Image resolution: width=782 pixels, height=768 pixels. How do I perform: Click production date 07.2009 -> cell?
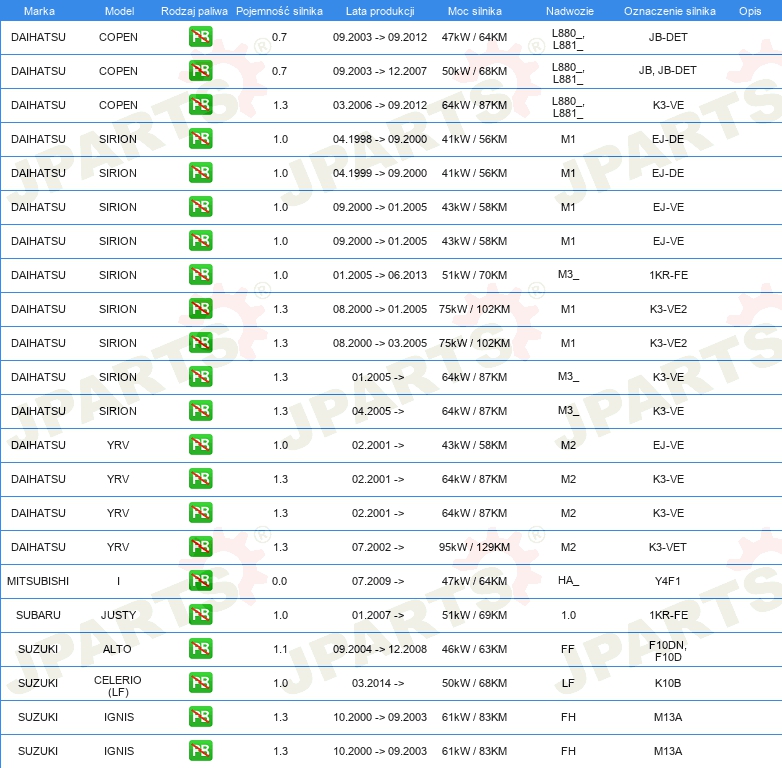pos(378,581)
